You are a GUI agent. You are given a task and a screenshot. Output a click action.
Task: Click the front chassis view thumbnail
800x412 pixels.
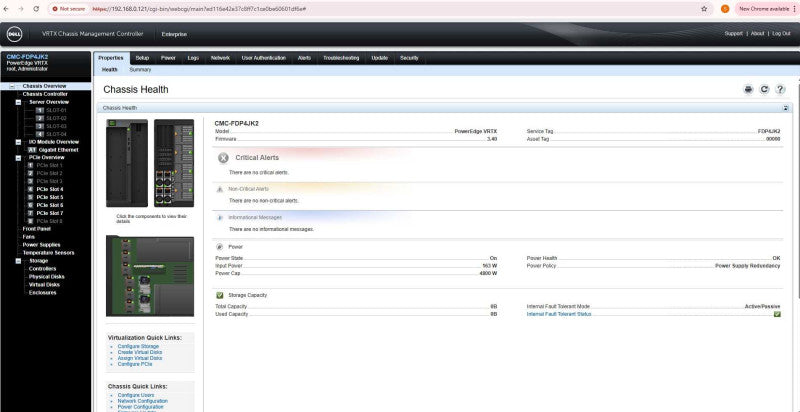tap(127, 163)
